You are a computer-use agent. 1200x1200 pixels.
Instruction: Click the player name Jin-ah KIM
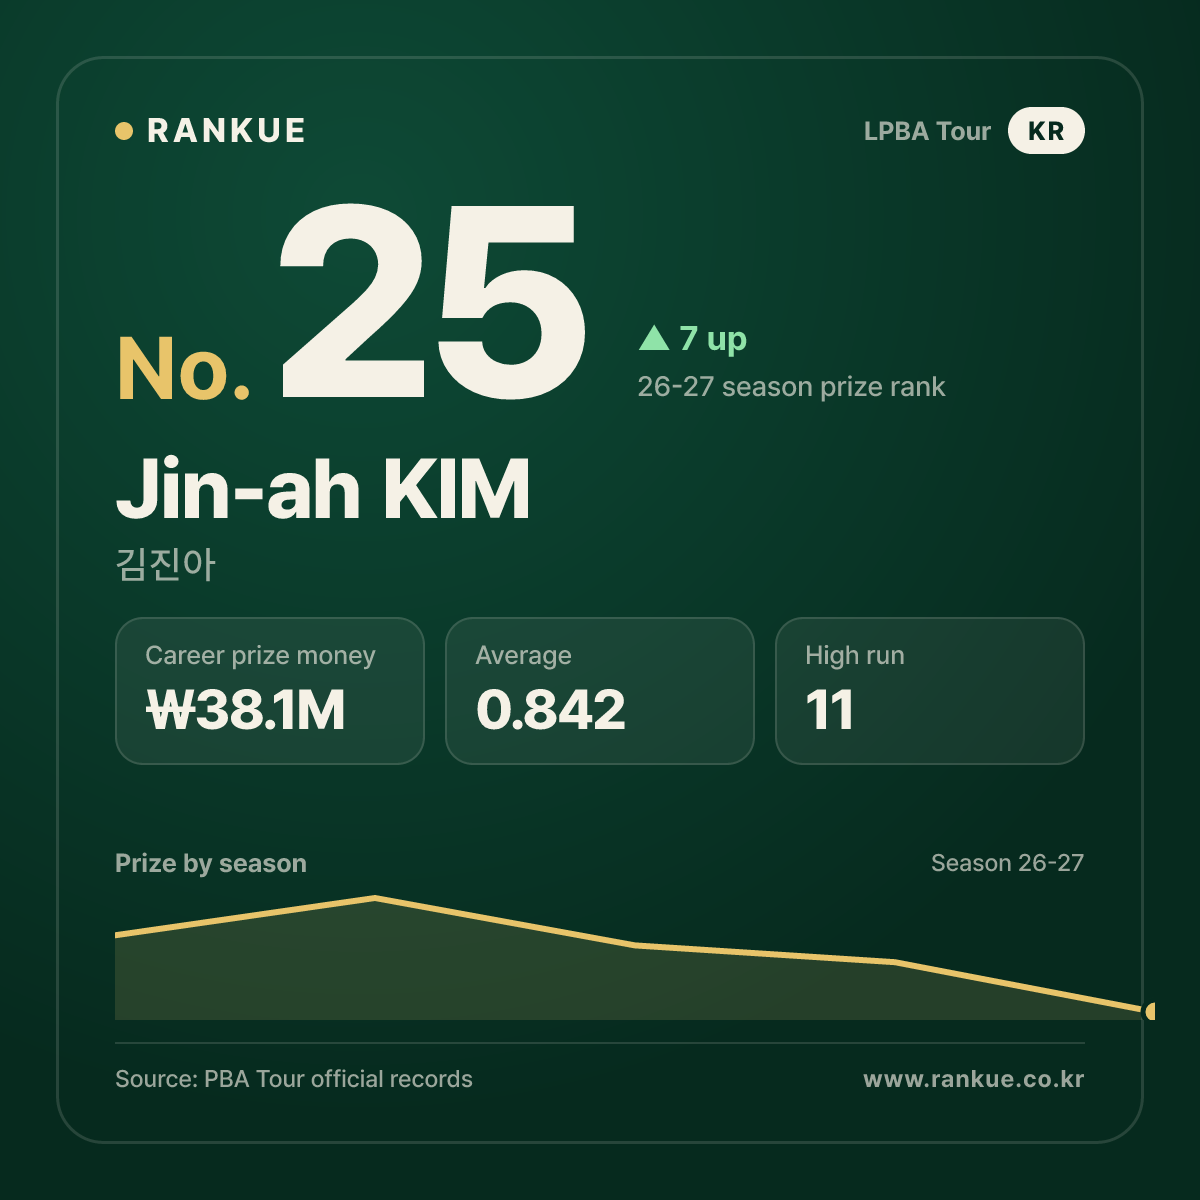pos(323,490)
